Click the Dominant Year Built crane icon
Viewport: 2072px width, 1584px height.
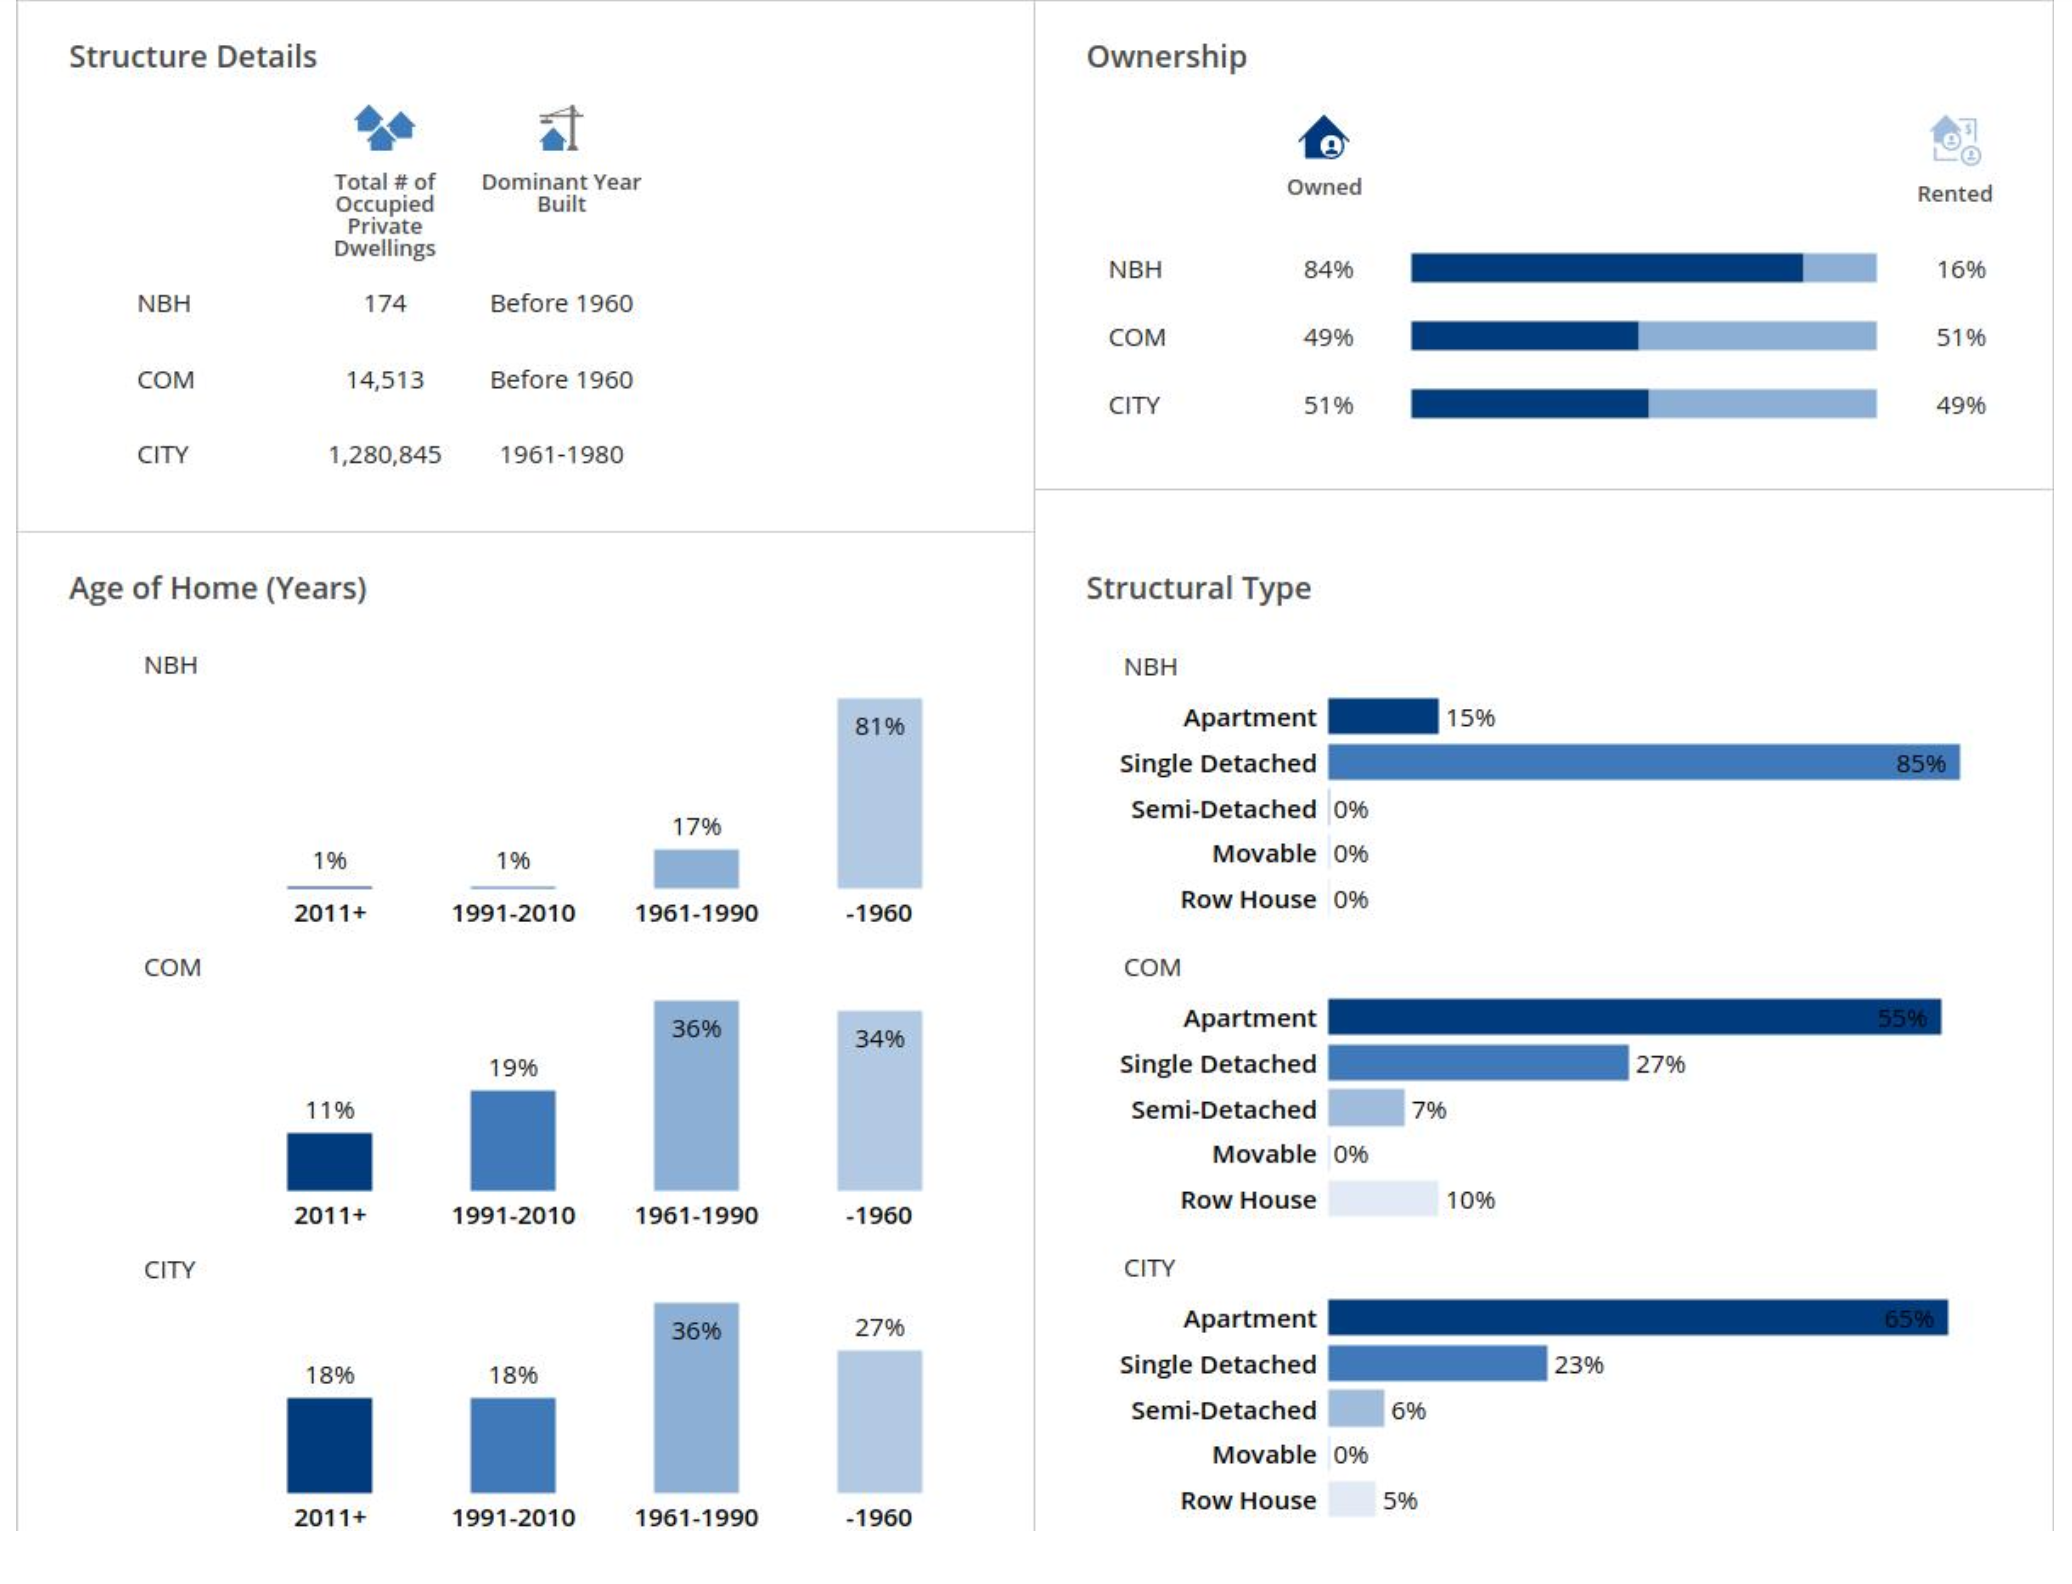(560, 129)
